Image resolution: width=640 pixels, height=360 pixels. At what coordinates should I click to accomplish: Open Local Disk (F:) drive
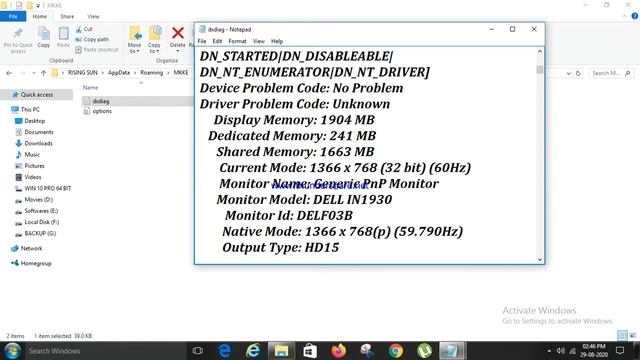42,222
